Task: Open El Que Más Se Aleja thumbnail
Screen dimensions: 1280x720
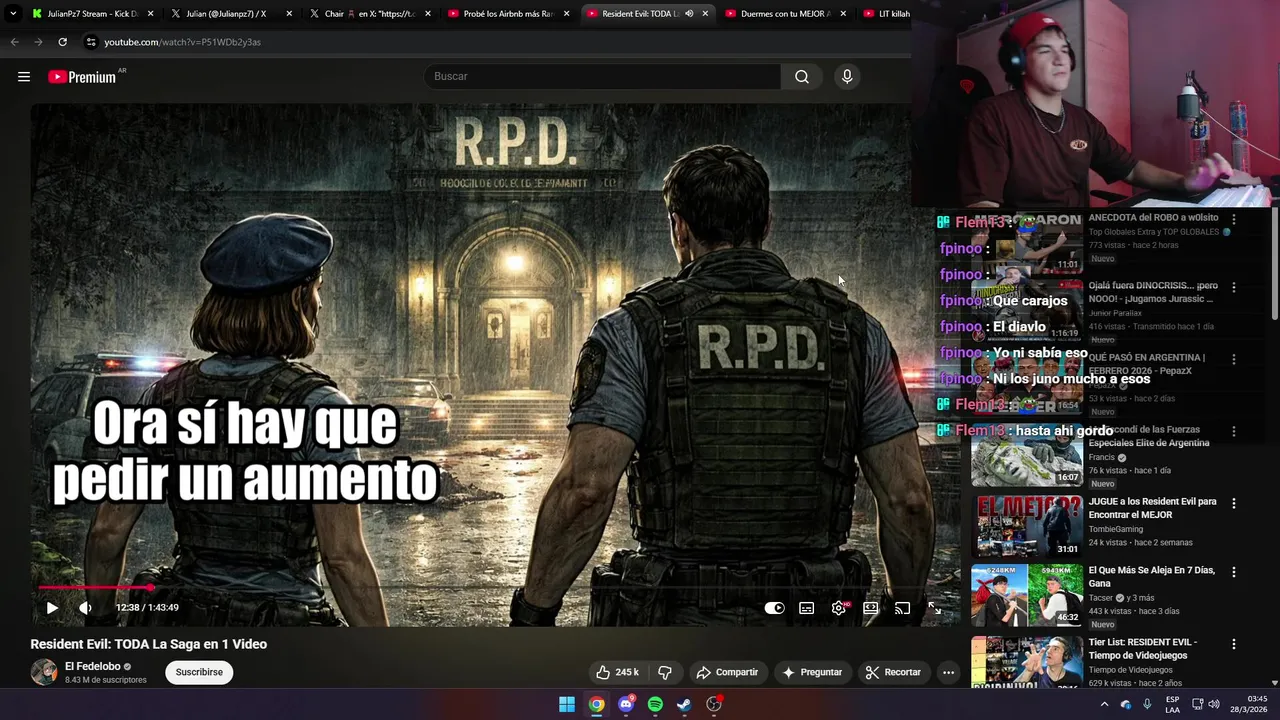Action: click(x=1027, y=595)
